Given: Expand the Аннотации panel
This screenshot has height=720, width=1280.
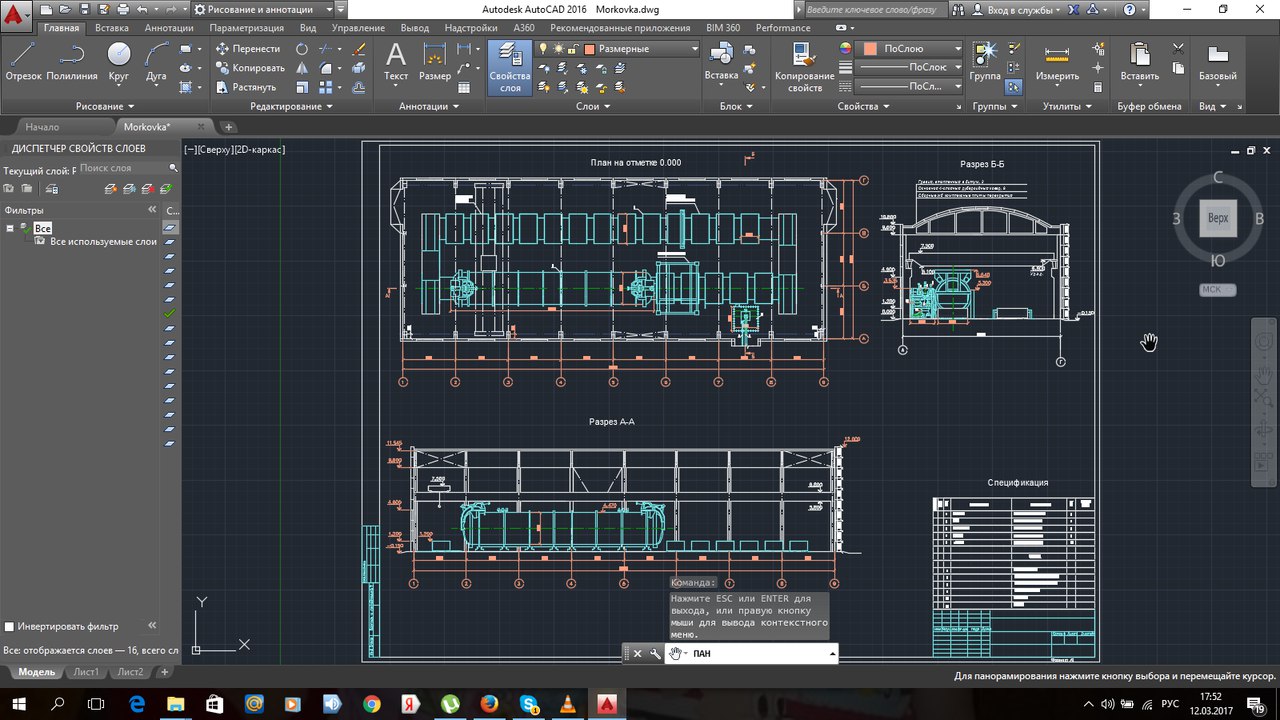Looking at the screenshot, I should (x=429, y=106).
